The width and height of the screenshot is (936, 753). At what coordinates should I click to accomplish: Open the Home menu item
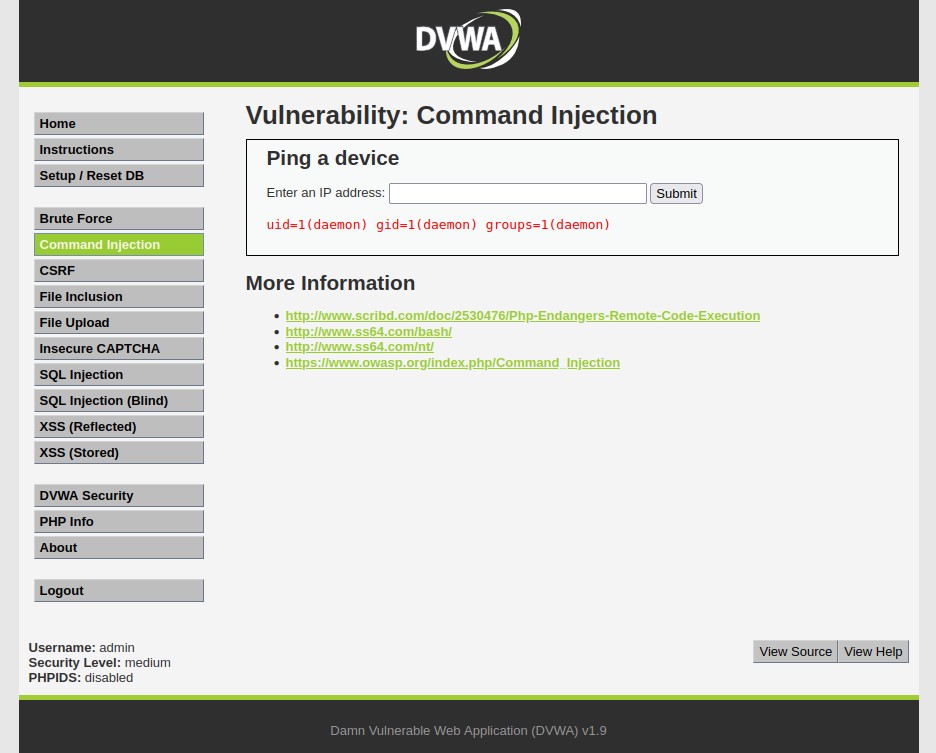[x=119, y=124]
